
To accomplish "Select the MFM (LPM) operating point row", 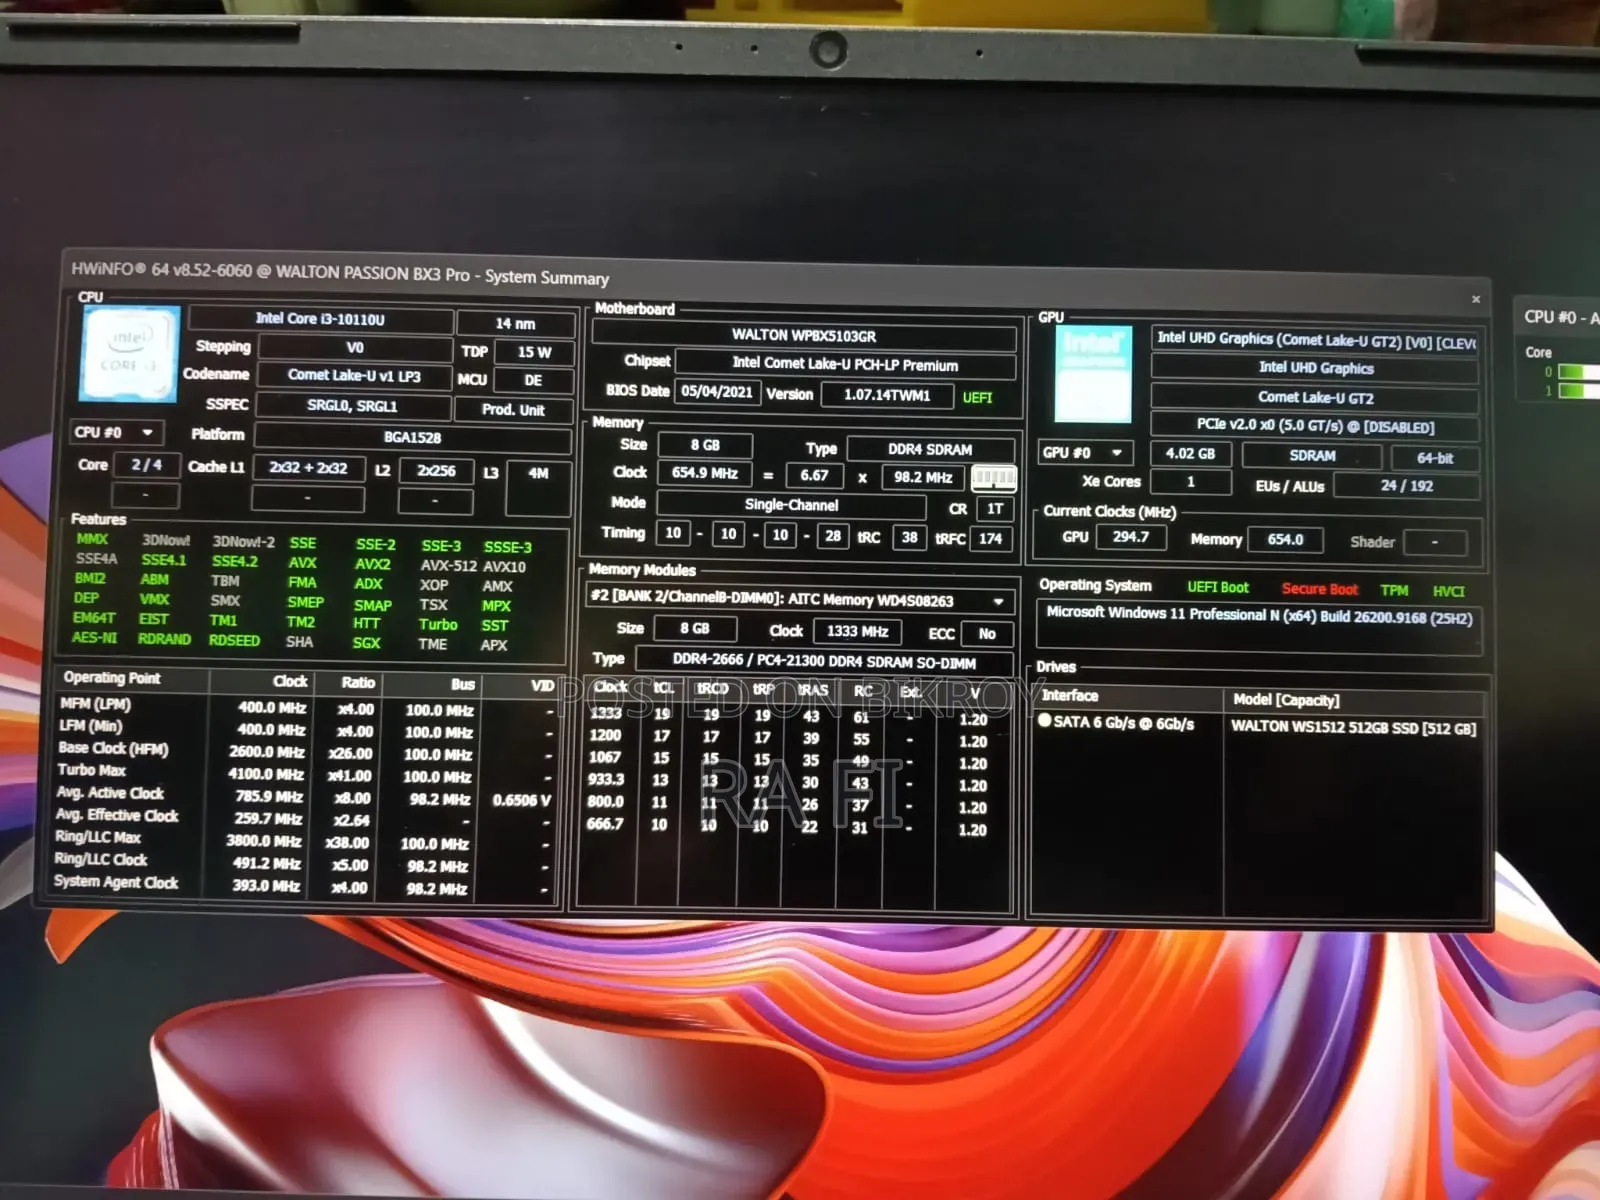I will point(305,707).
